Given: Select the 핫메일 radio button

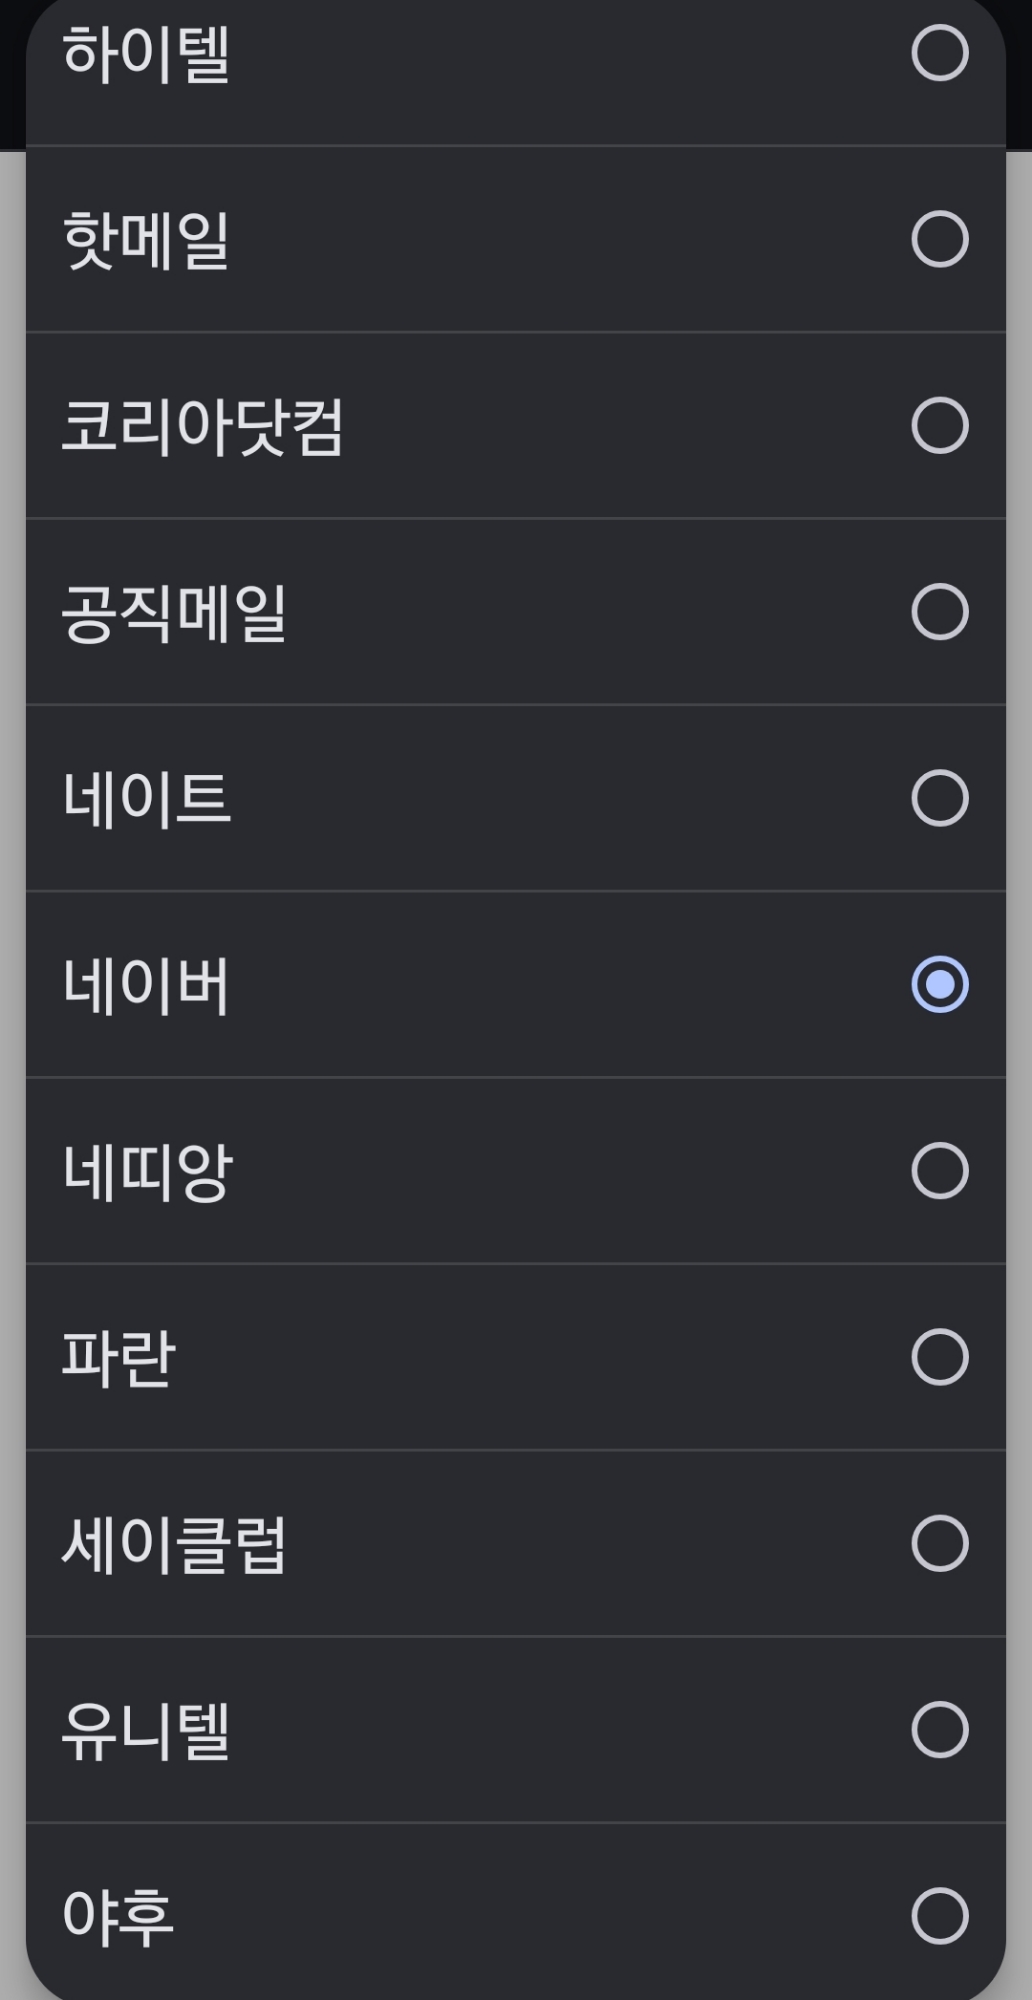Looking at the screenshot, I should point(940,239).
